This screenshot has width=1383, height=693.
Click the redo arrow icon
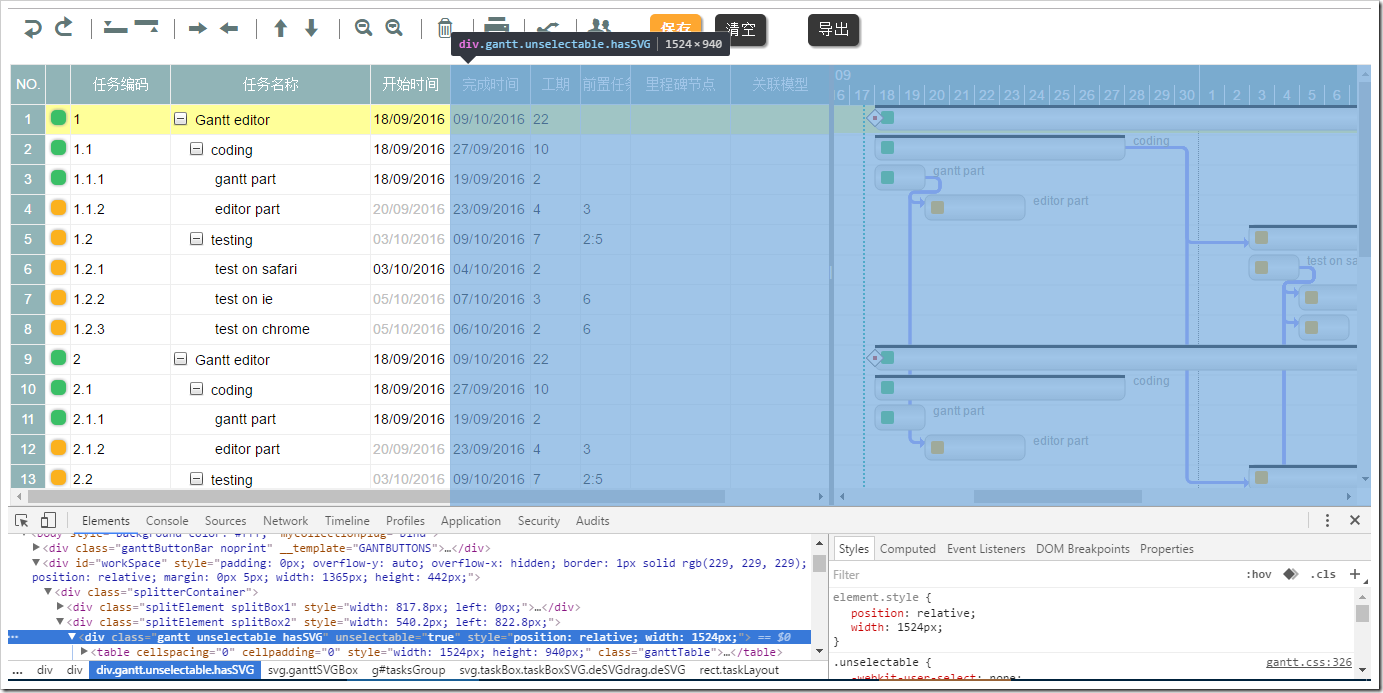(63, 28)
